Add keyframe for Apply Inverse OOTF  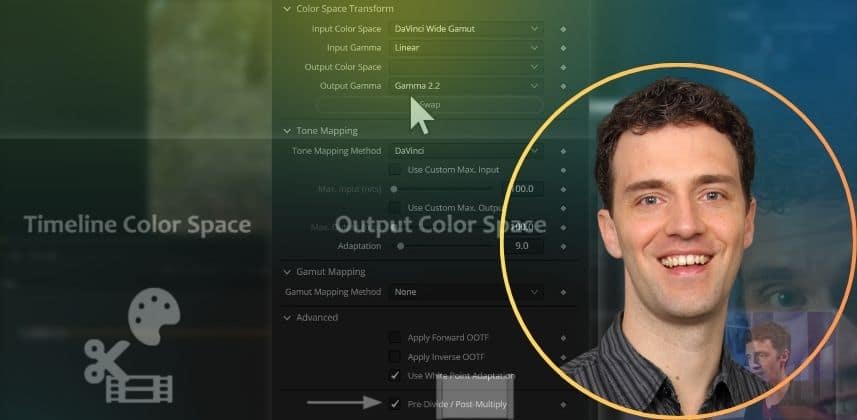563,357
